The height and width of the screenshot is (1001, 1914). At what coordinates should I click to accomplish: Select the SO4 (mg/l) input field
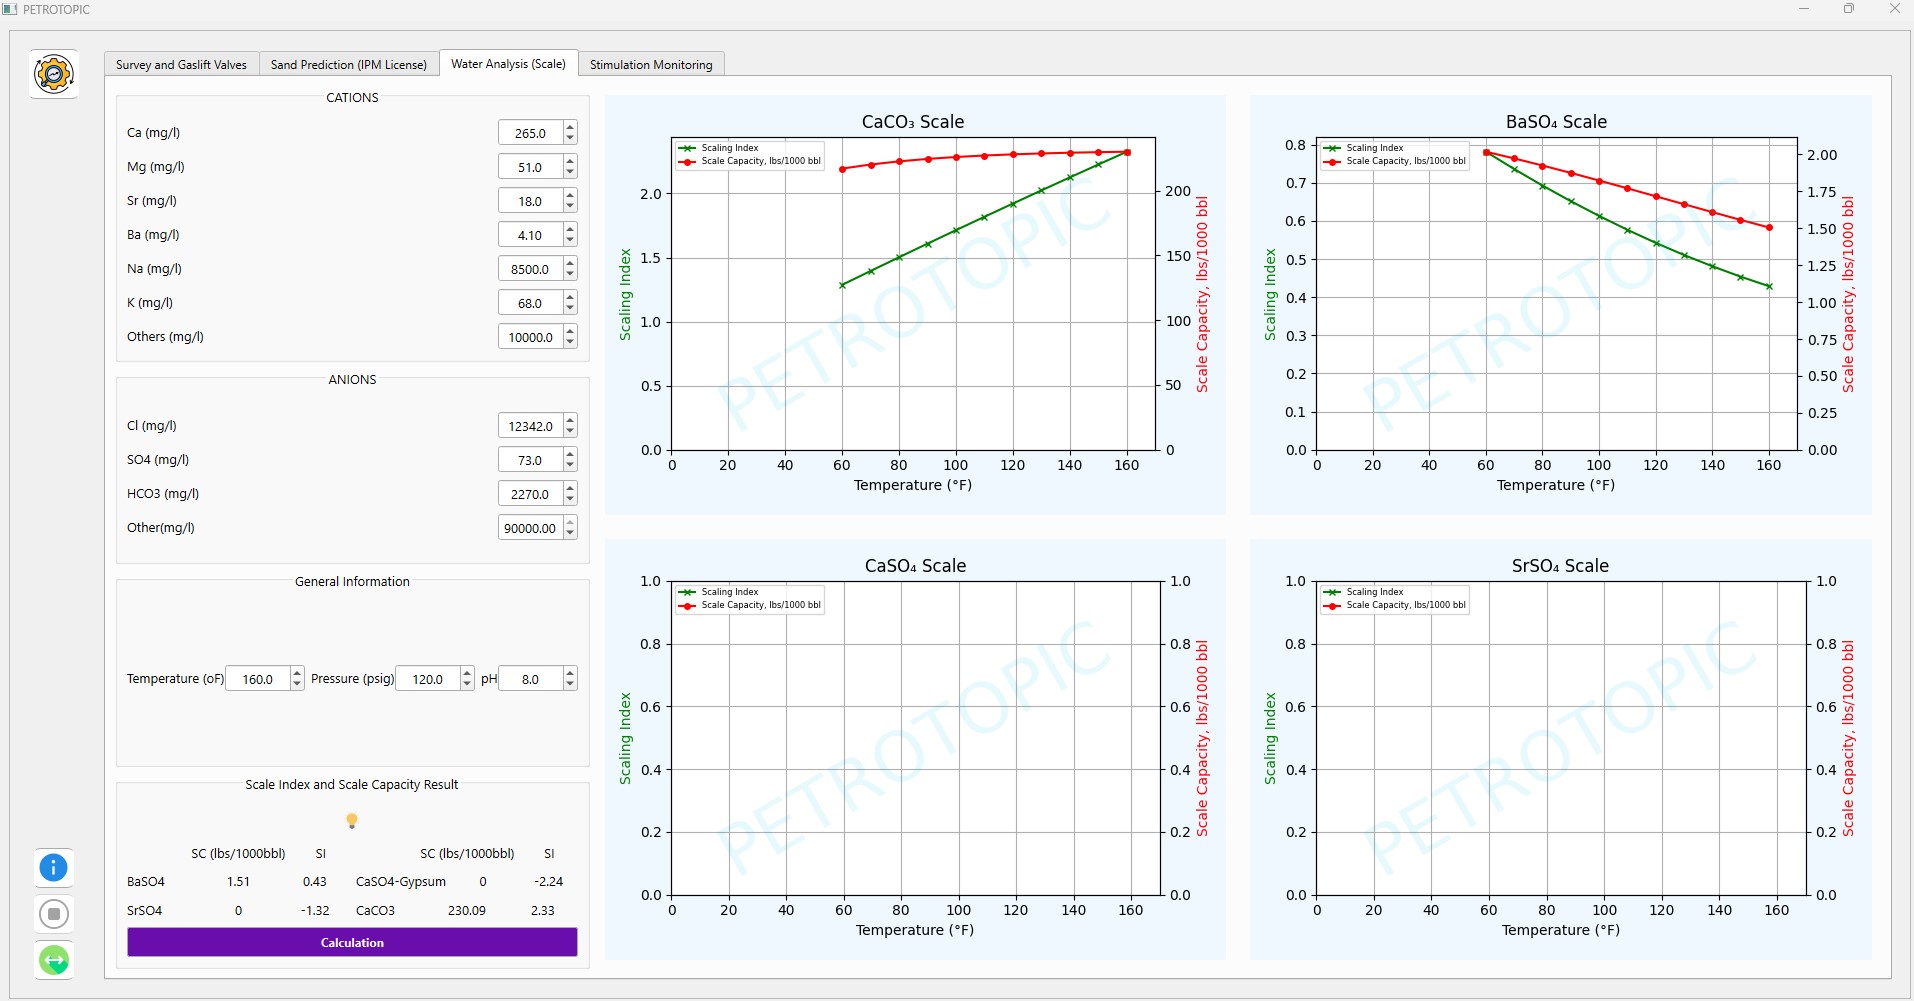(530, 460)
